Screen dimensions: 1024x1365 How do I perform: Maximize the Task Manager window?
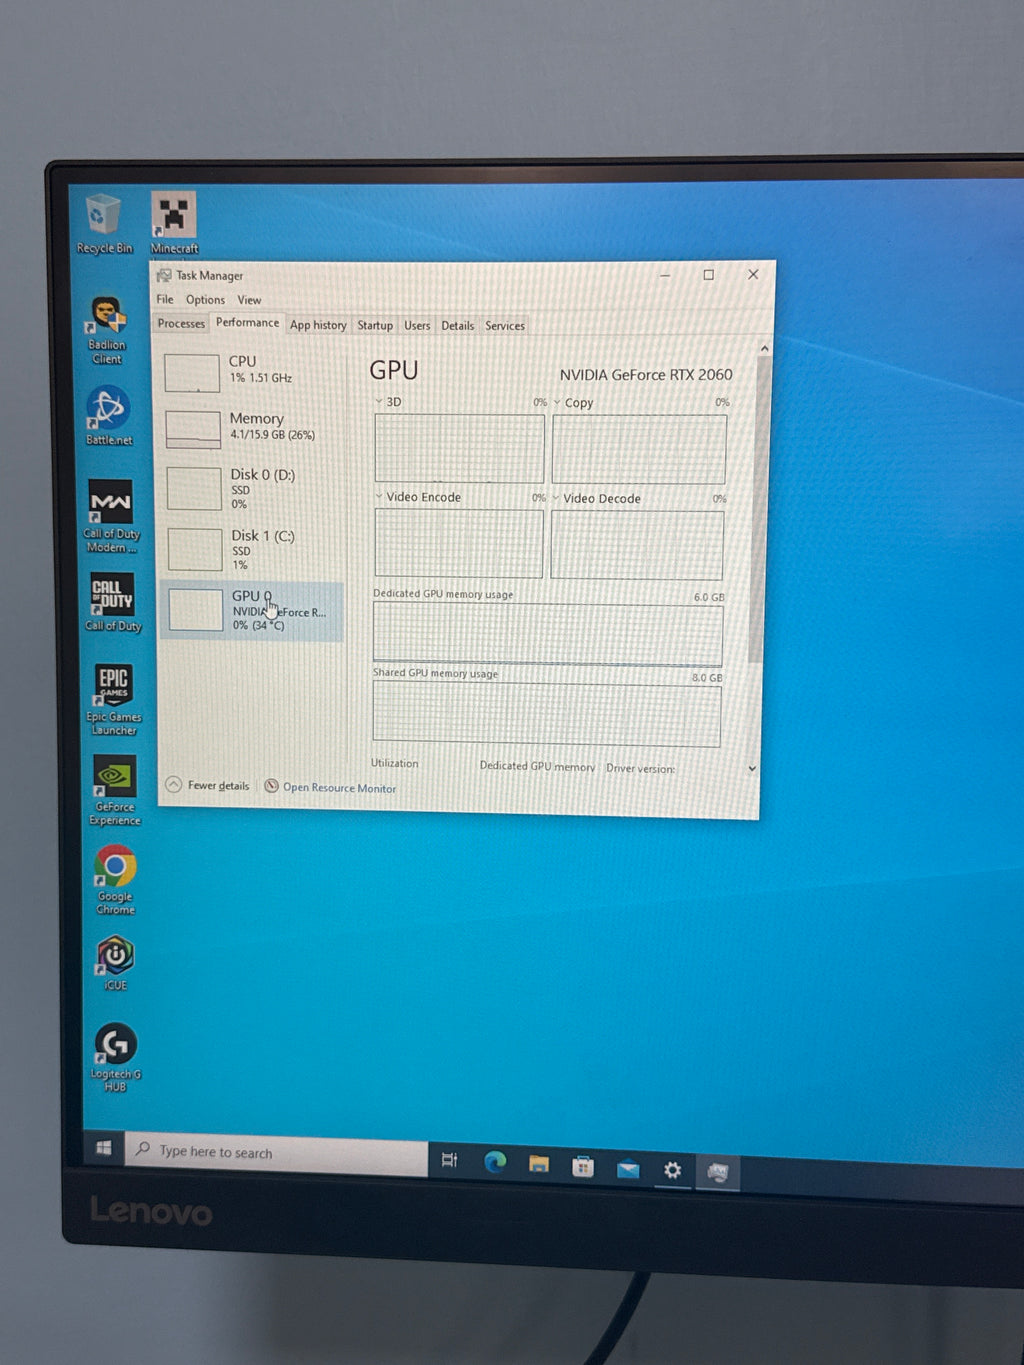point(709,274)
